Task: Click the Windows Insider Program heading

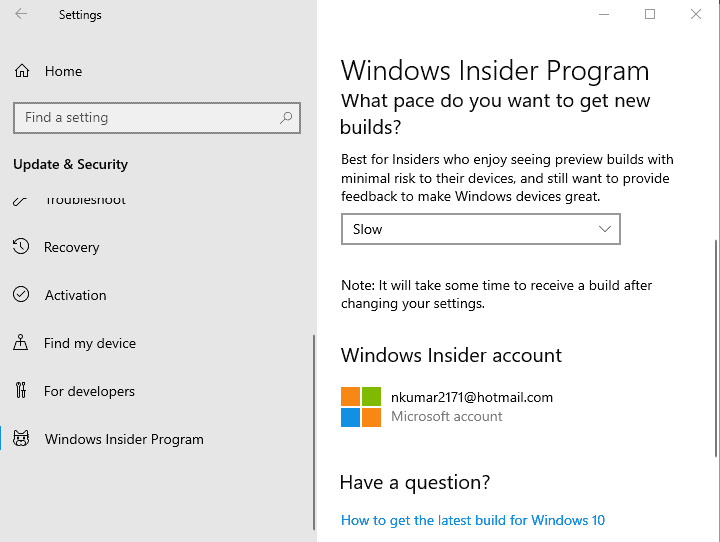Action: [x=495, y=71]
